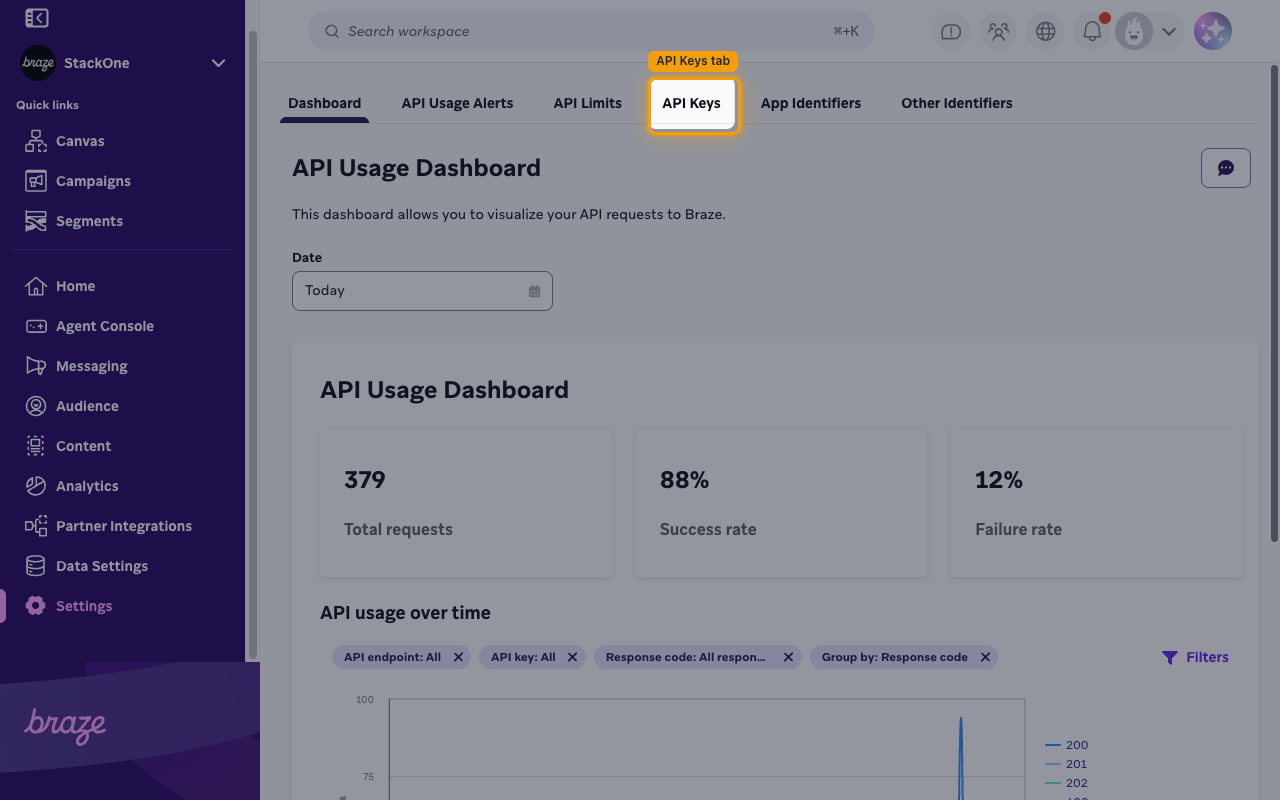Click the sidebar vertical scrollbar

tap(253, 345)
